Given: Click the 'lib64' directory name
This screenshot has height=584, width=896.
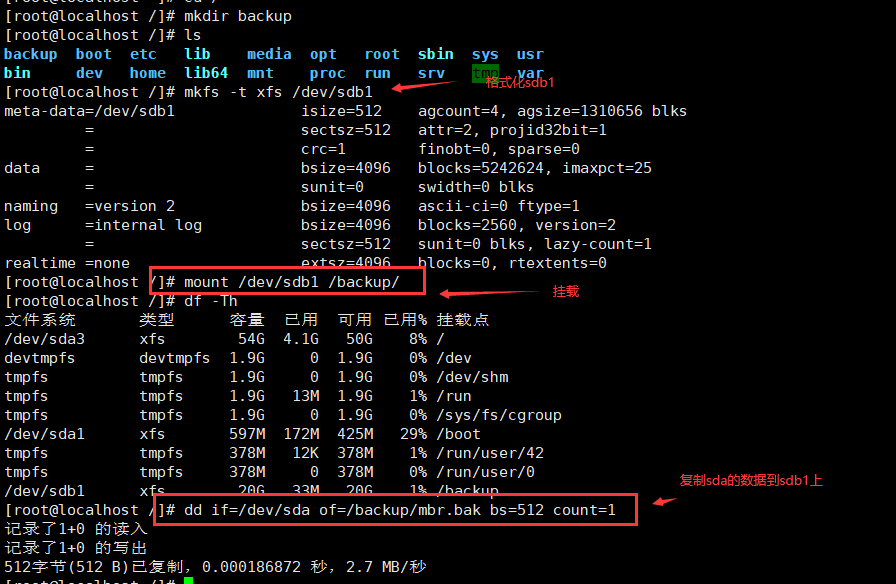Looking at the screenshot, I should (206, 73).
